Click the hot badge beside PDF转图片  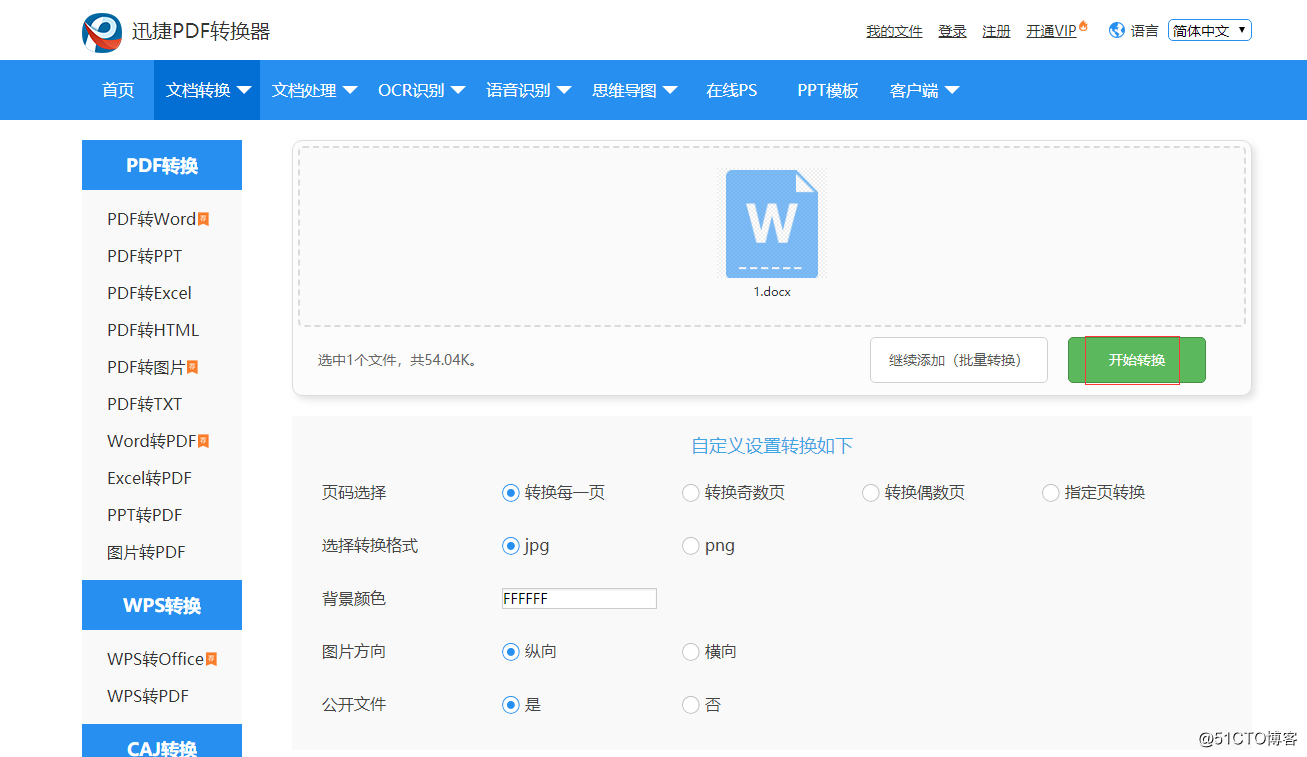click(x=192, y=367)
